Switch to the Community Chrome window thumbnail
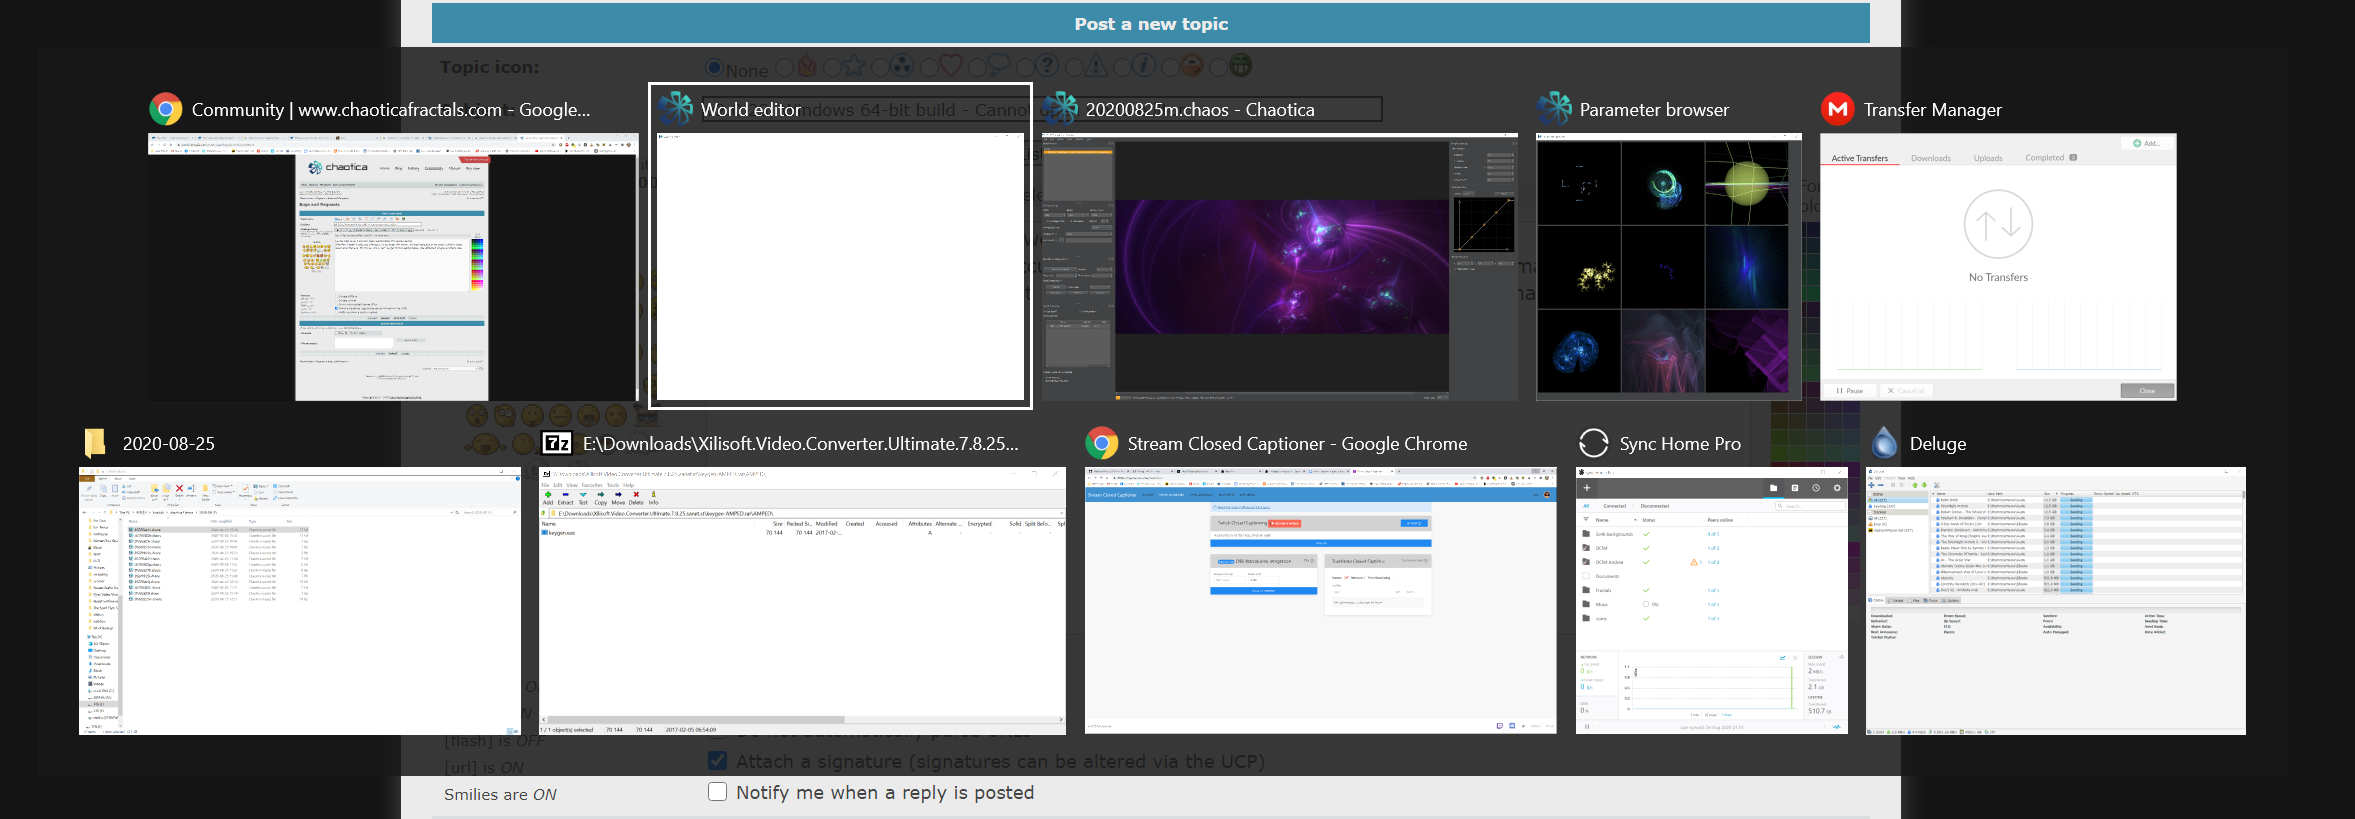This screenshot has height=819, width=2355. pos(393,268)
